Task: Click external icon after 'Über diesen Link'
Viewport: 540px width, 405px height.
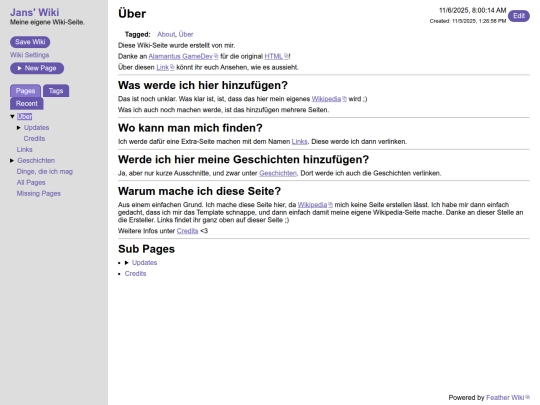Action: click(x=172, y=67)
